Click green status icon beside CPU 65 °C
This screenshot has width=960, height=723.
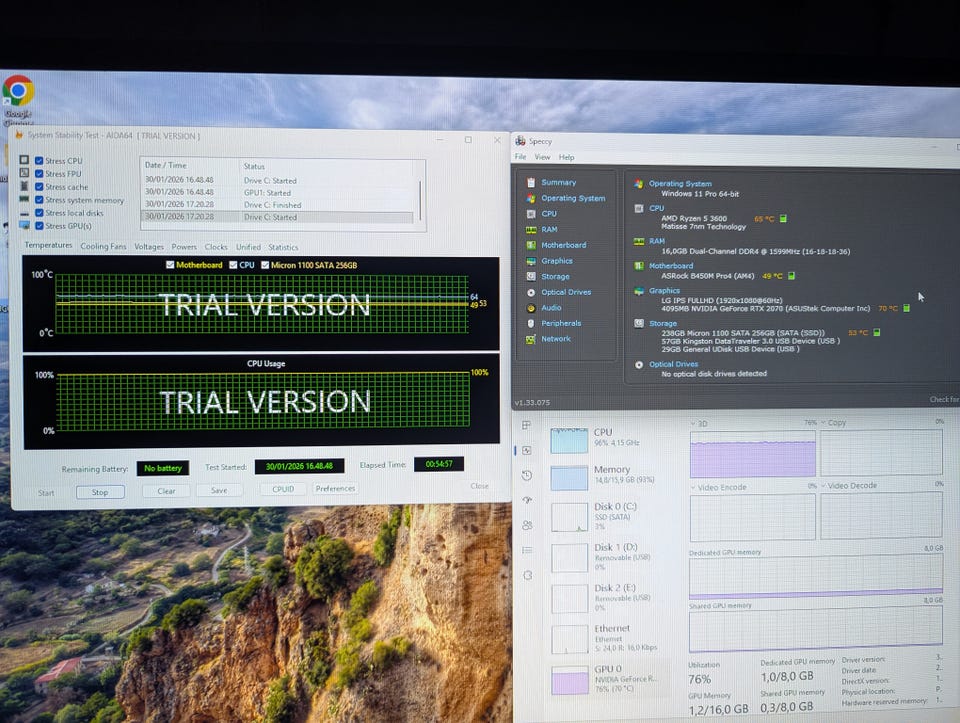click(782, 219)
